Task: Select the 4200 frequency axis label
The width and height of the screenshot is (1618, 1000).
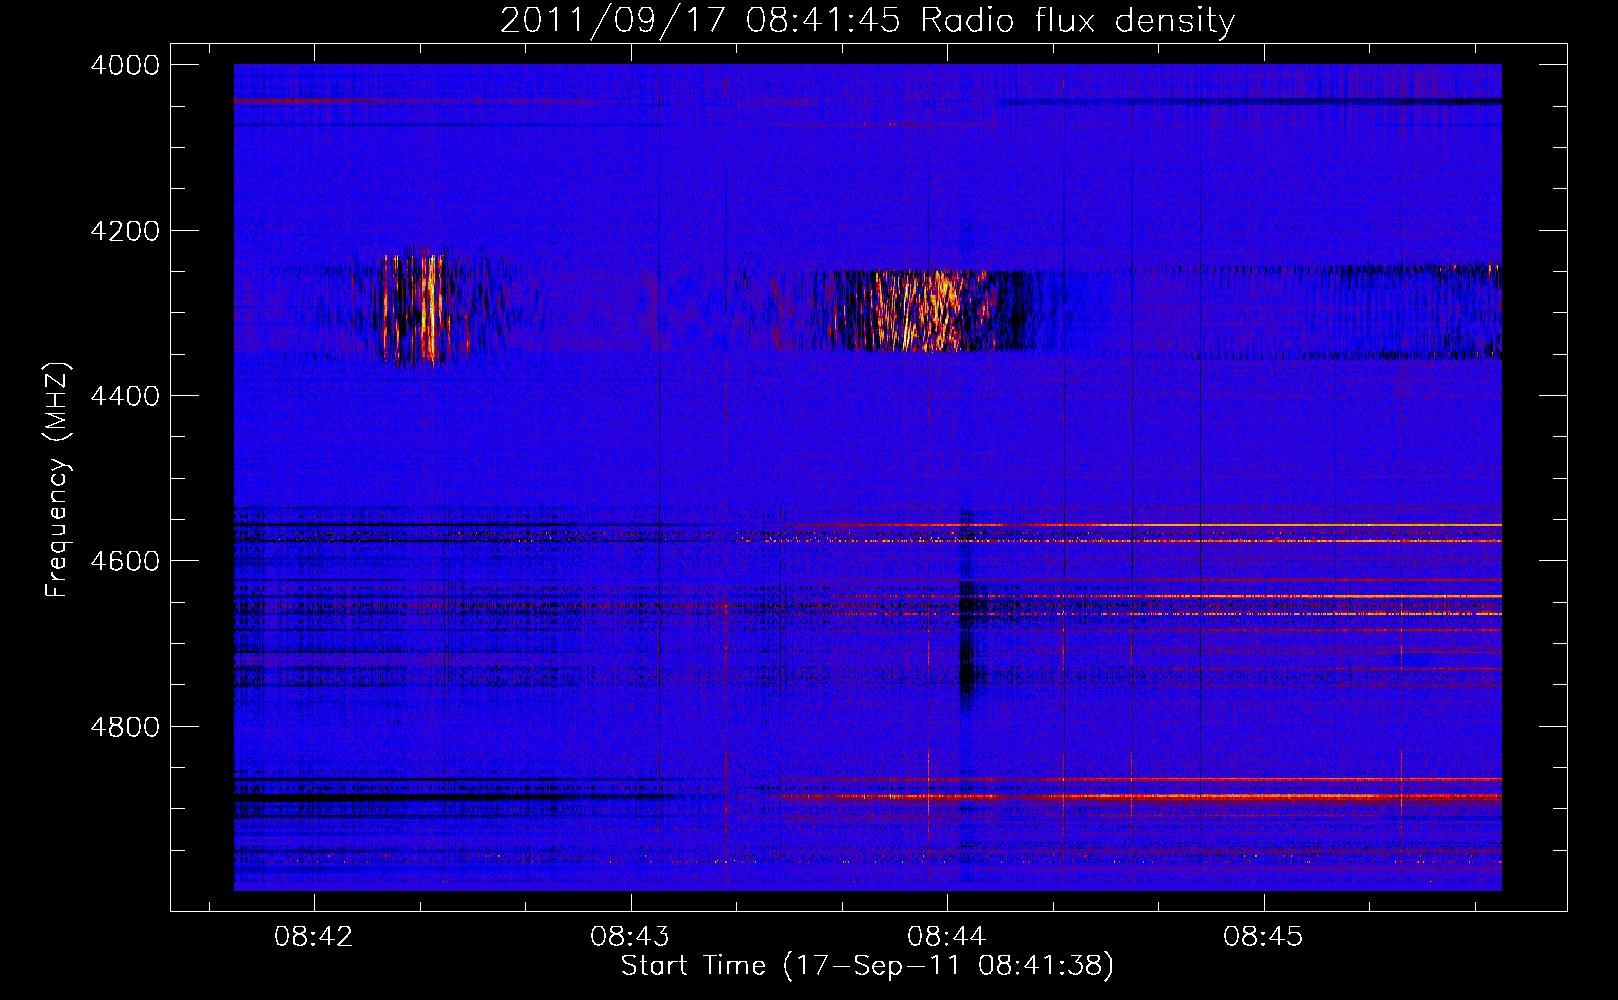Action: (x=125, y=231)
